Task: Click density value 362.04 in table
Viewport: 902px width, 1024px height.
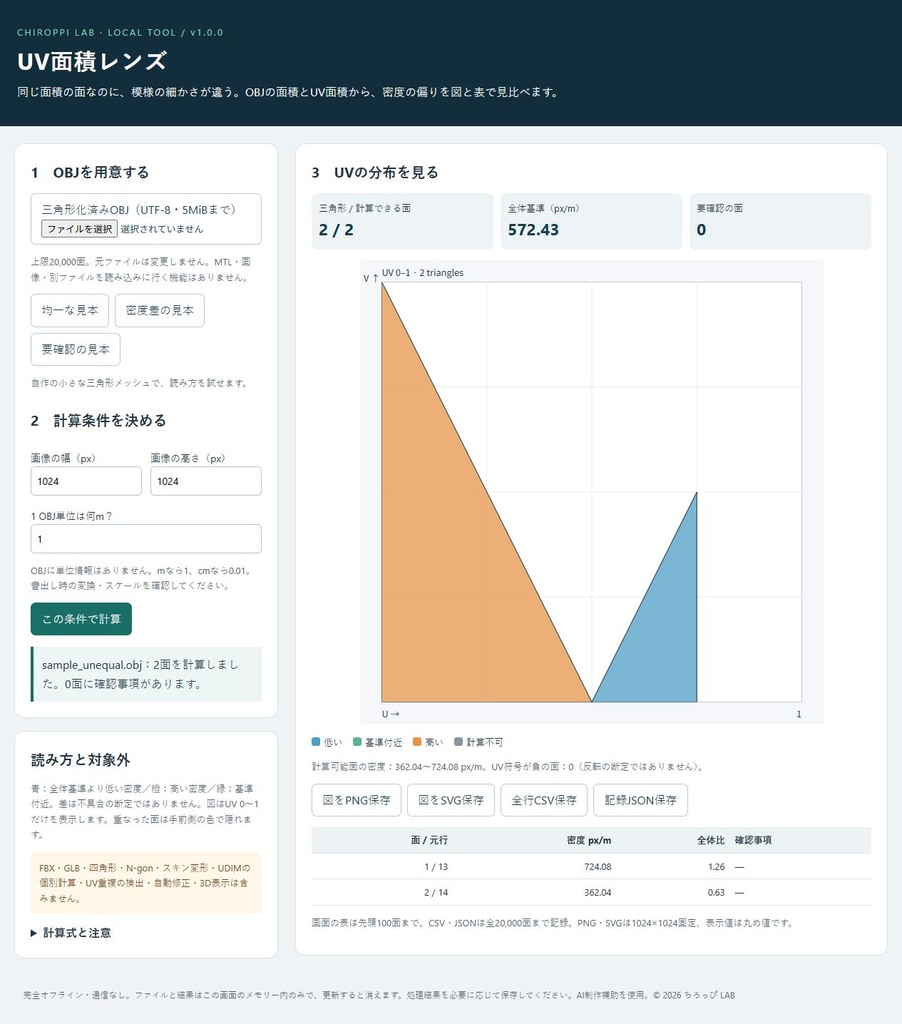Action: click(x=598, y=892)
